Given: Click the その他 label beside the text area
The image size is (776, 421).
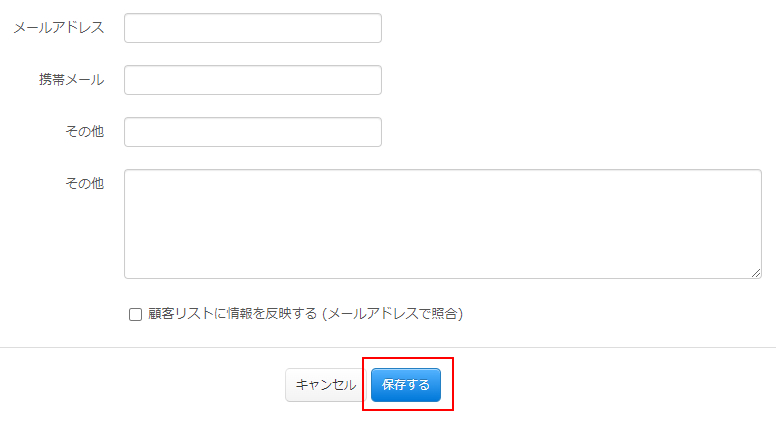Looking at the screenshot, I should pos(84,184).
